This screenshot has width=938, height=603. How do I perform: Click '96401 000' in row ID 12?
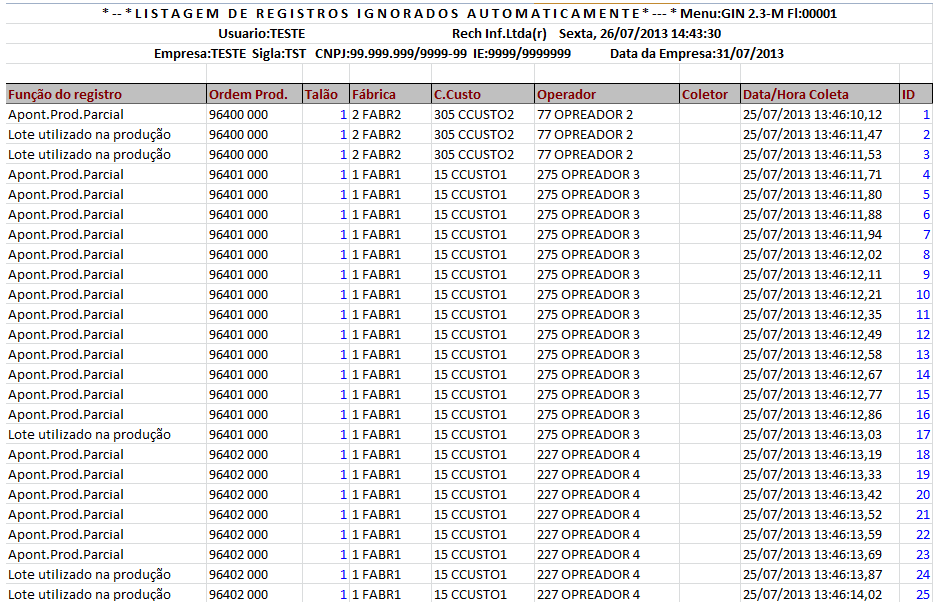[x=238, y=335]
